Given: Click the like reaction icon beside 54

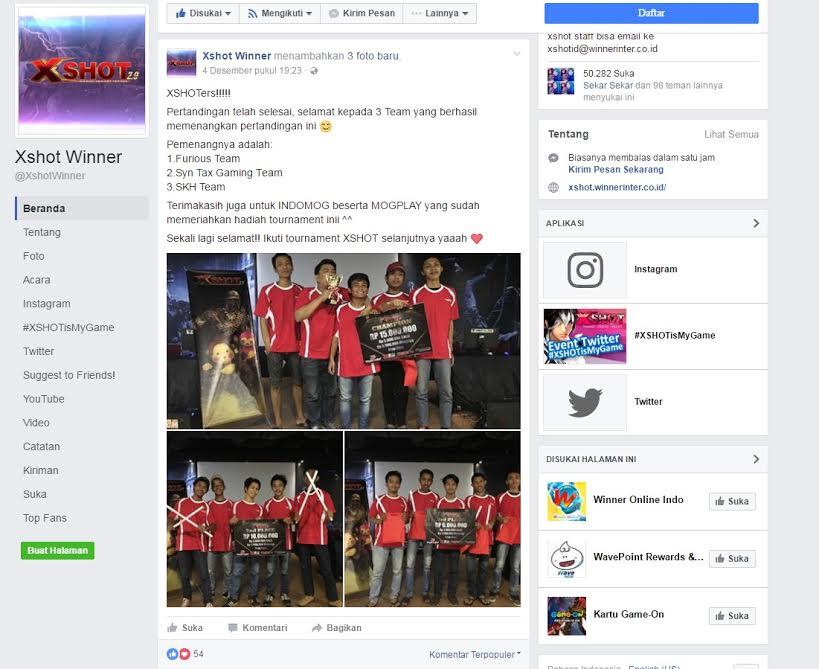Looking at the screenshot, I should click(x=172, y=654).
